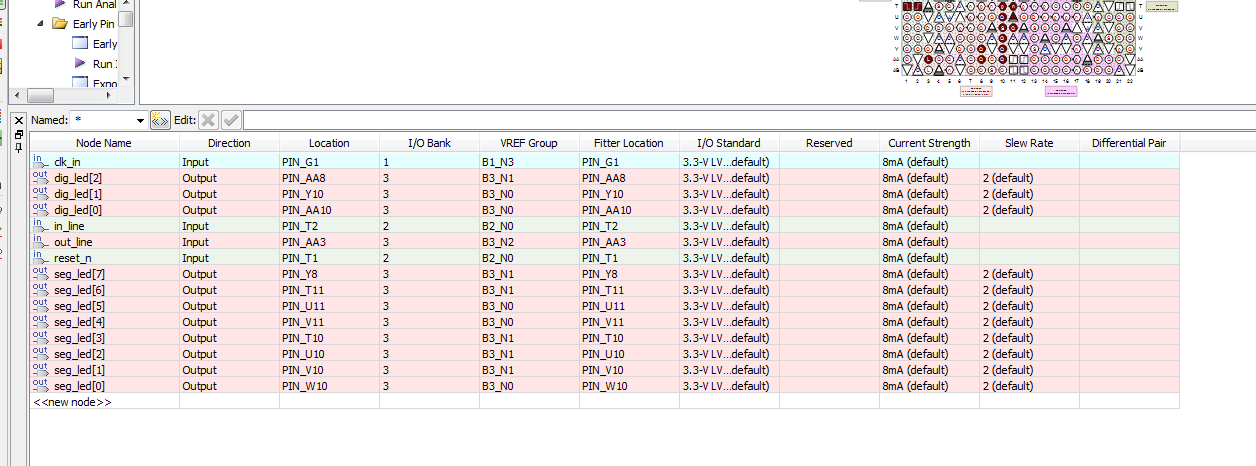
Task: Click the filter/apply button next to Named field
Action: 160,120
